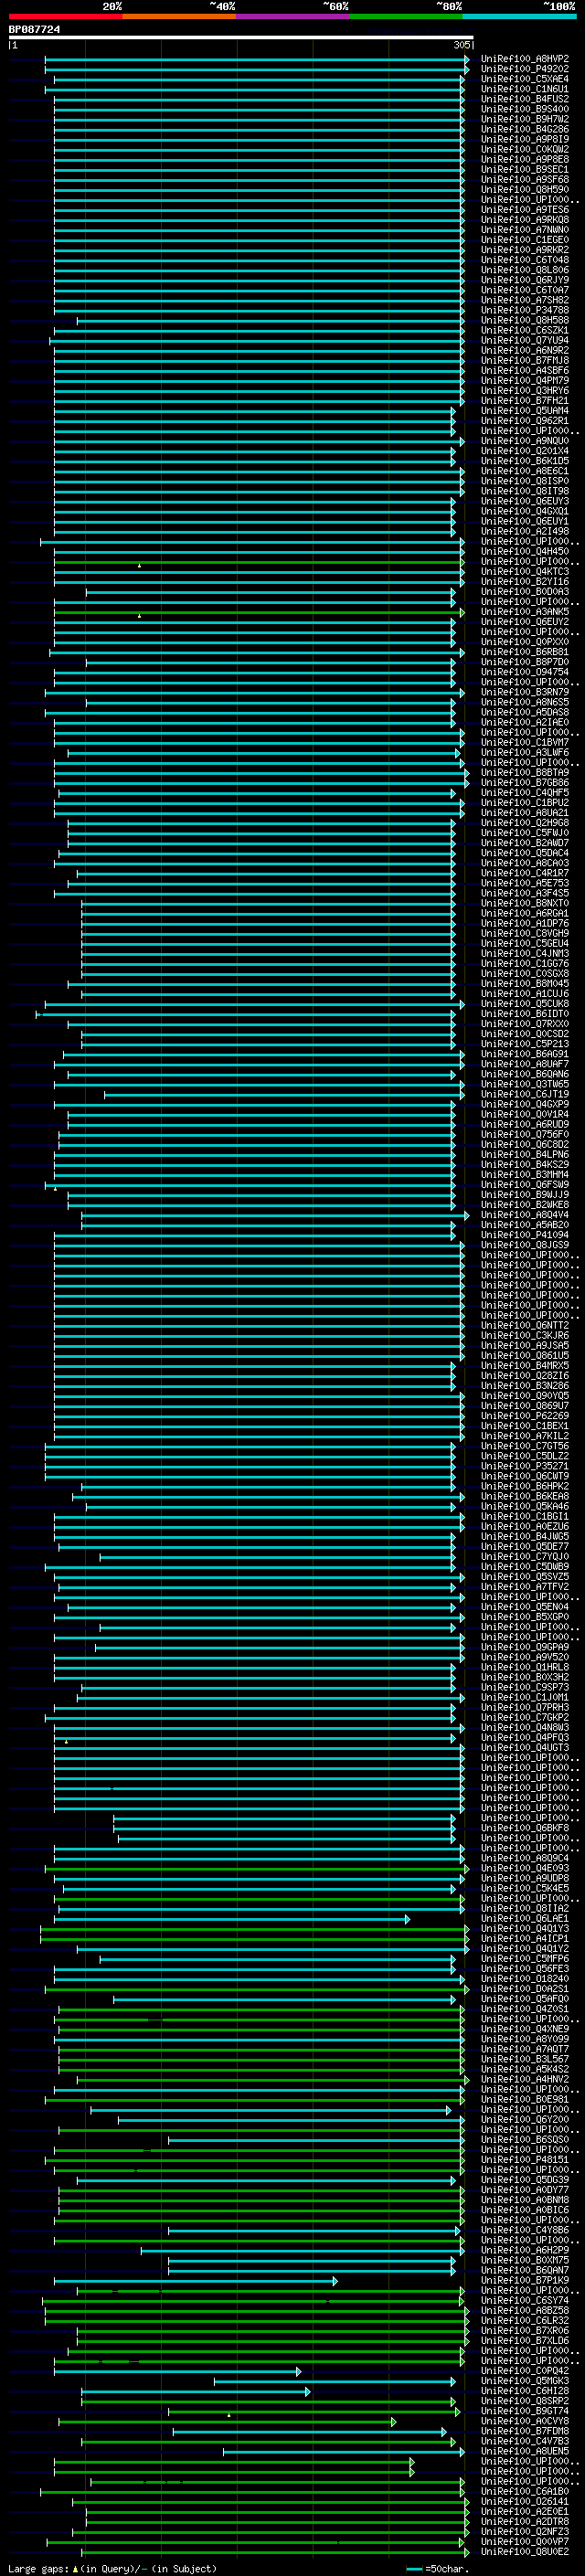Pick the UniRef100_P34788 hit name
This screenshot has width=585, height=2576.
pos(525,310)
